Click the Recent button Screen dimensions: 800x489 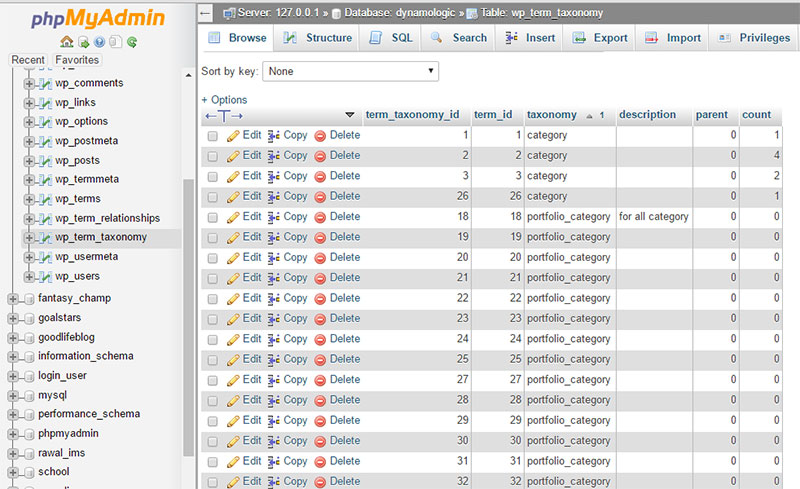[x=28, y=60]
